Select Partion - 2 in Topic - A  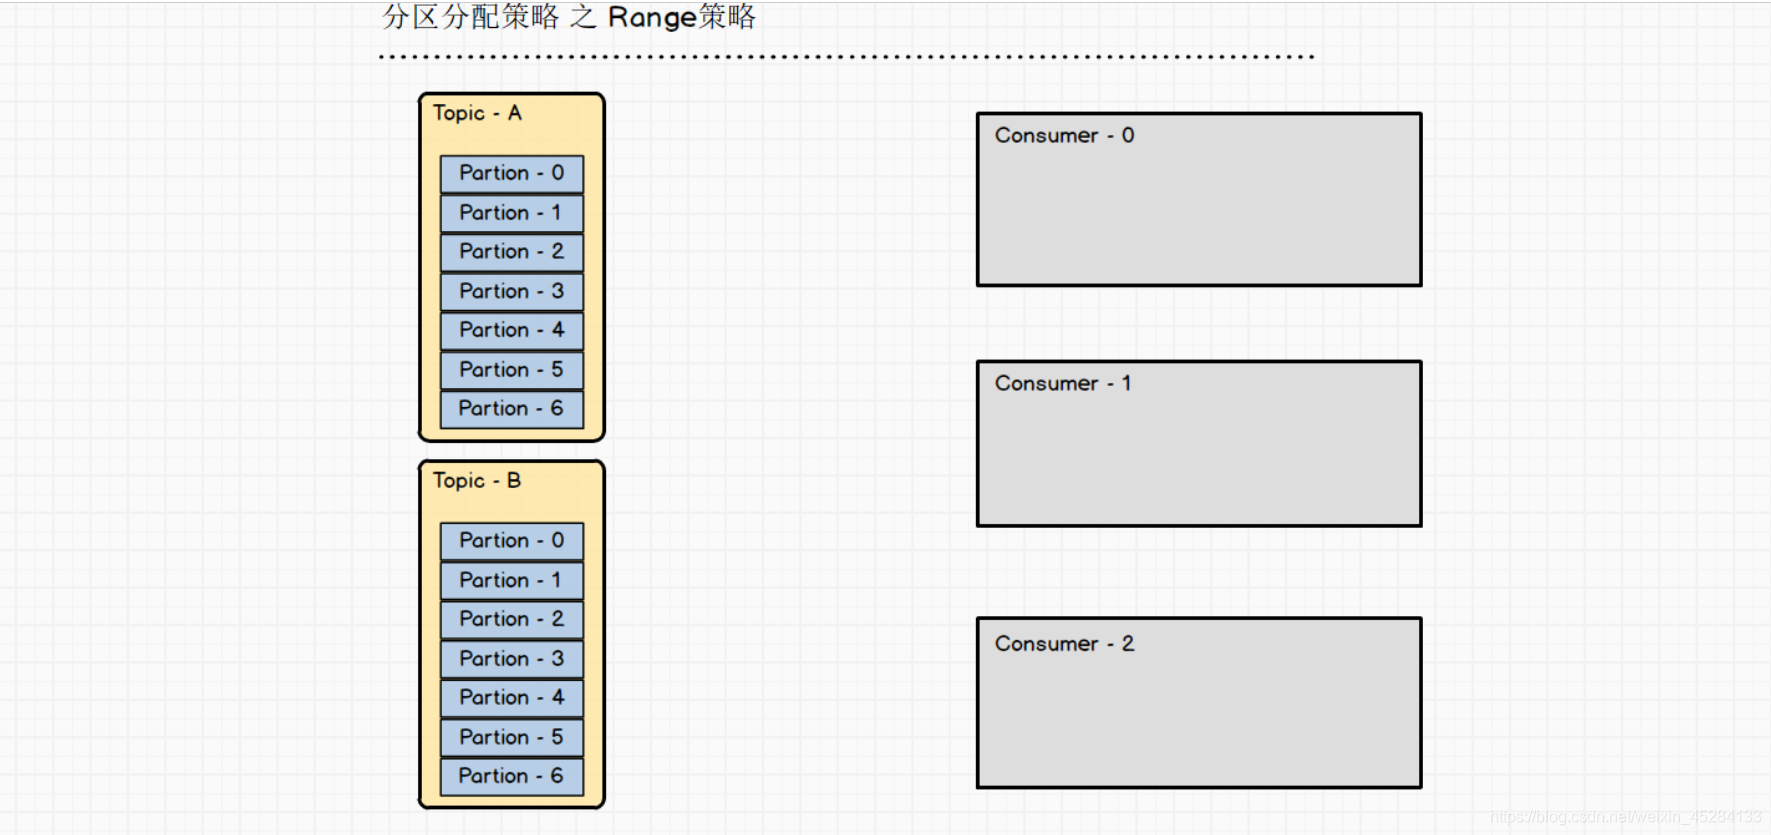pos(512,252)
